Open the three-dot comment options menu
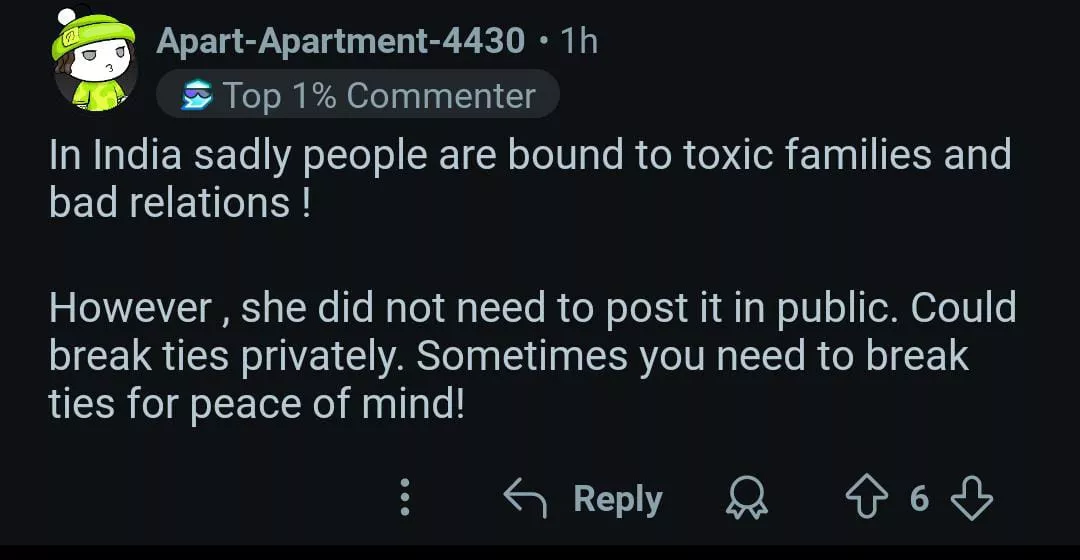Screen dimensions: 1080x560 click(x=405, y=498)
